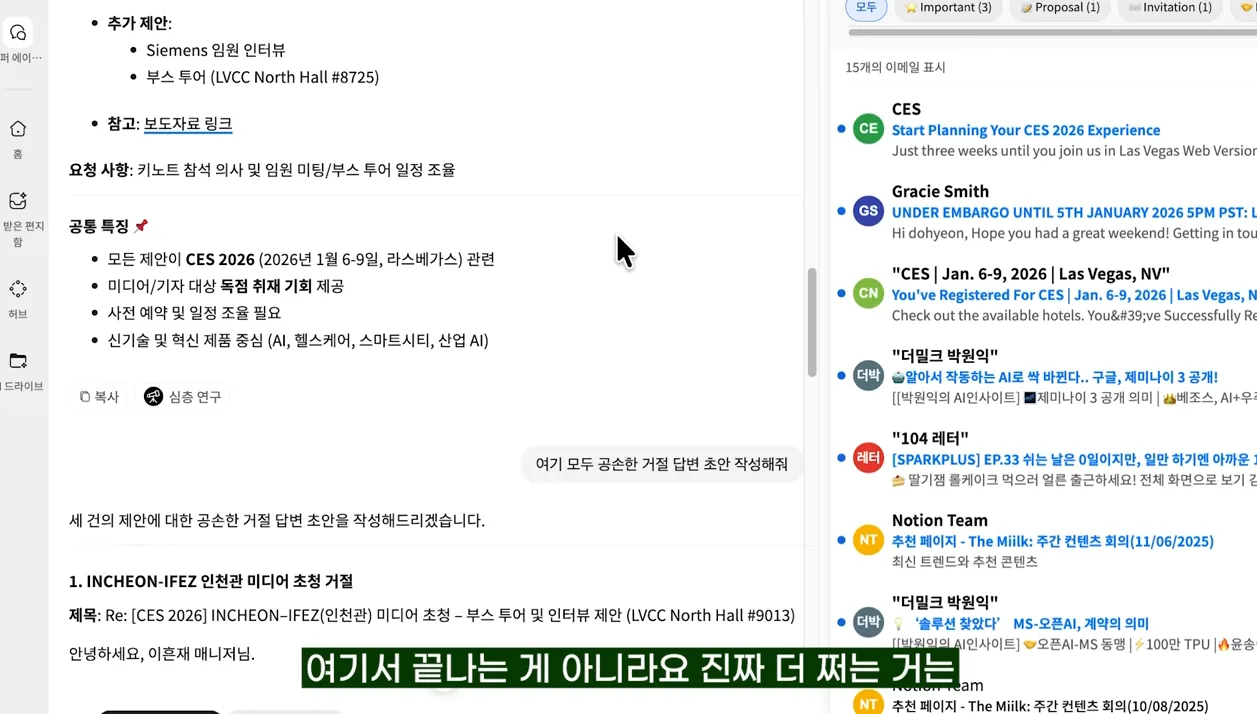
Task: Open CES avatar 'CE' sender icon
Action: pyautogui.click(x=868, y=129)
